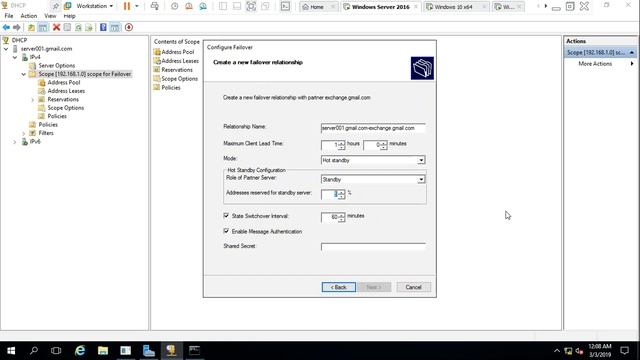Select Server Options in the tree
Viewport: 640px width, 360px height.
point(57,65)
